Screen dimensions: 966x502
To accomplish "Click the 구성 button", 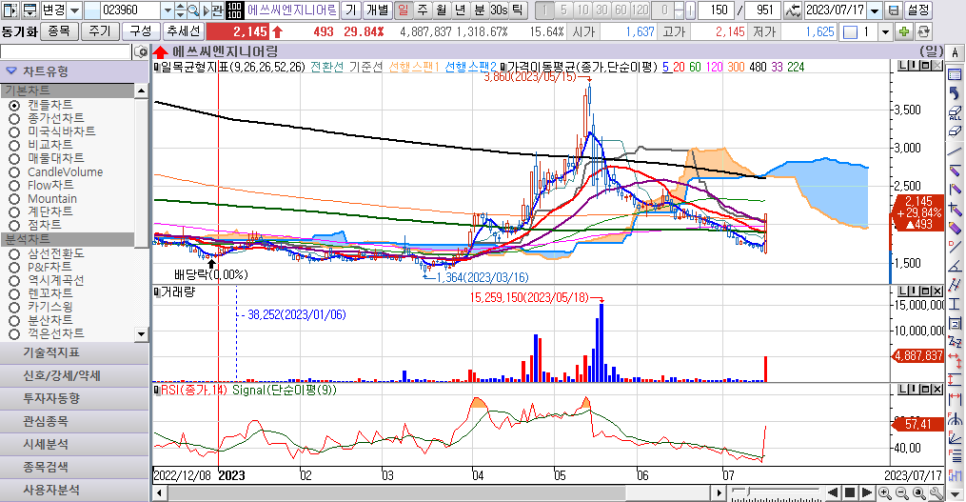I will pyautogui.click(x=140, y=31).
